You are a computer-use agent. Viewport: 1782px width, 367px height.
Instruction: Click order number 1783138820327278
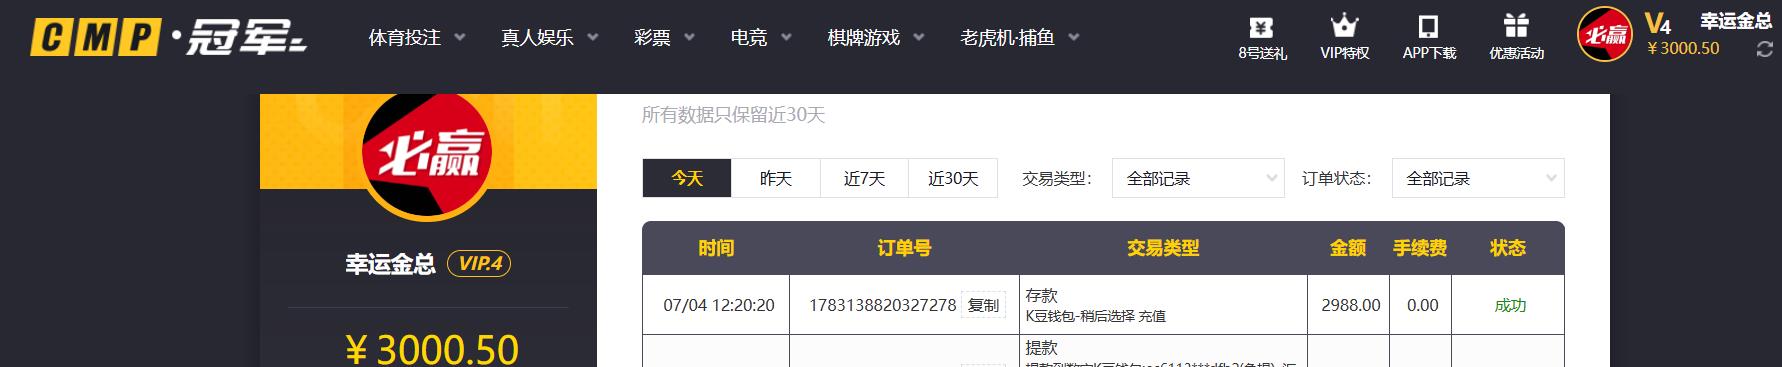[x=882, y=305]
